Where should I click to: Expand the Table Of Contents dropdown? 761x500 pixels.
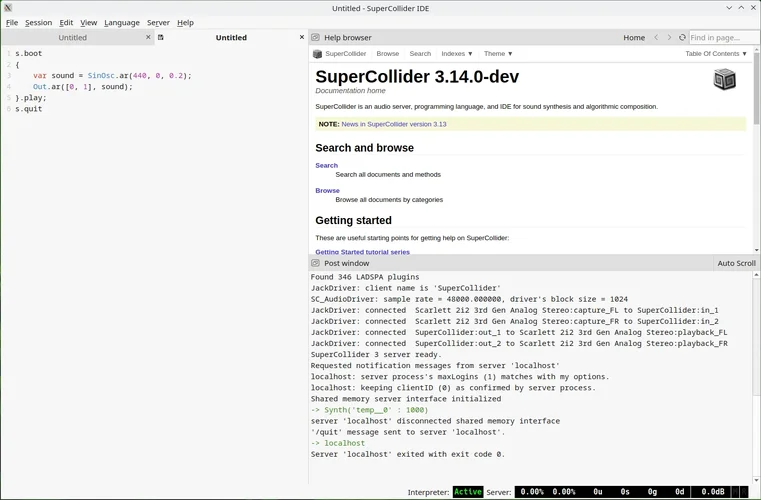tap(715, 54)
